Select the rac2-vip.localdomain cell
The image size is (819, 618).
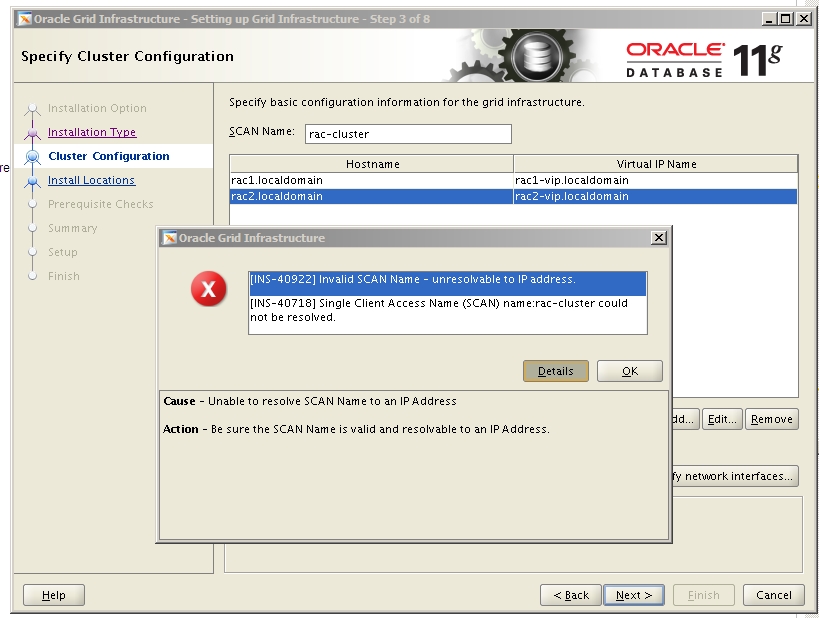pos(656,196)
